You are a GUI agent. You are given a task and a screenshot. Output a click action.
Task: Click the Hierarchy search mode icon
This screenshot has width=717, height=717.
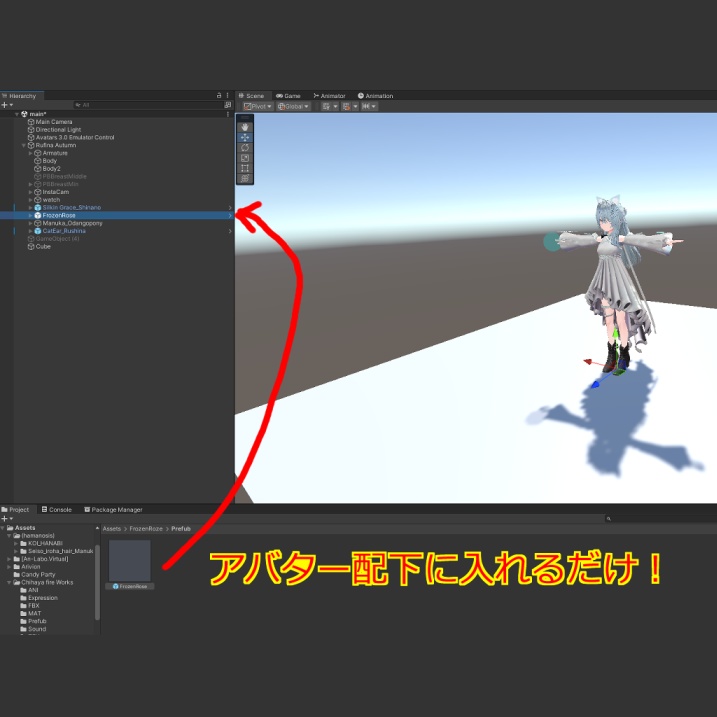coord(227,105)
